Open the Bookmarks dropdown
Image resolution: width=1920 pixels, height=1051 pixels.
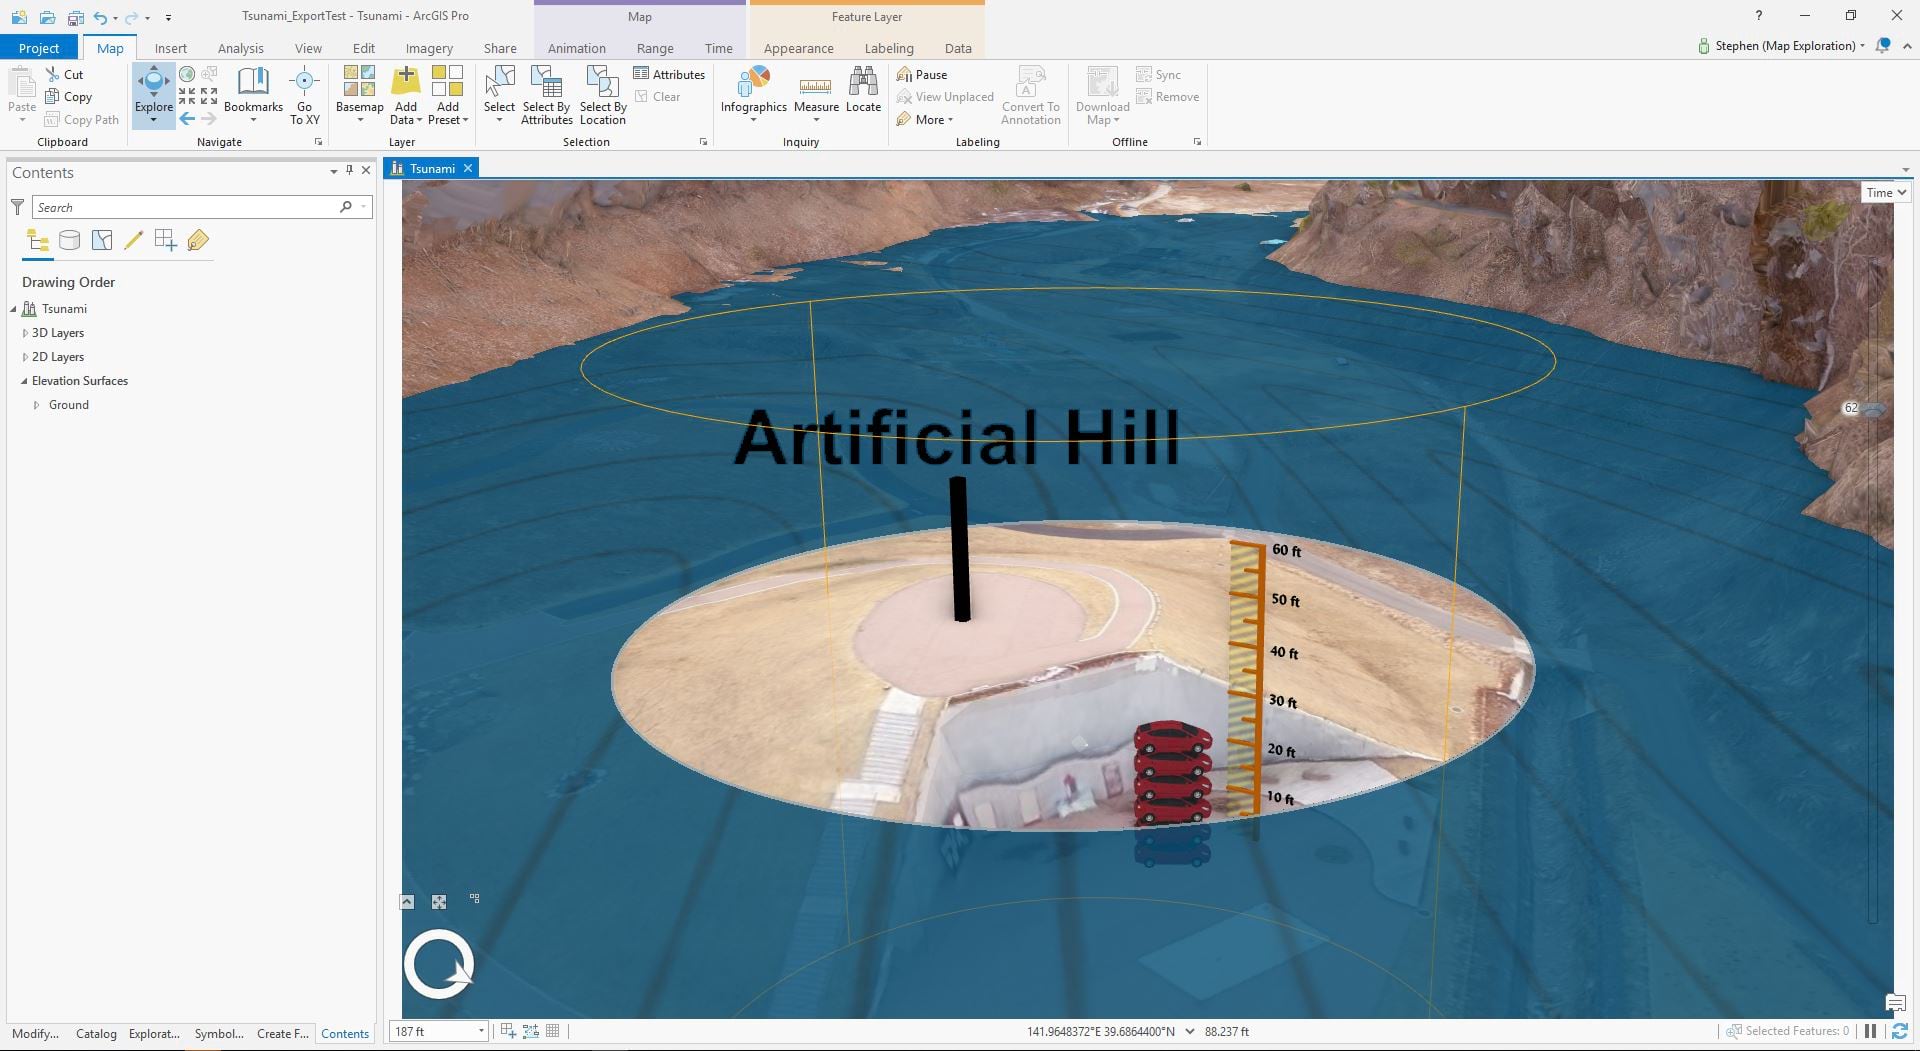(x=253, y=96)
